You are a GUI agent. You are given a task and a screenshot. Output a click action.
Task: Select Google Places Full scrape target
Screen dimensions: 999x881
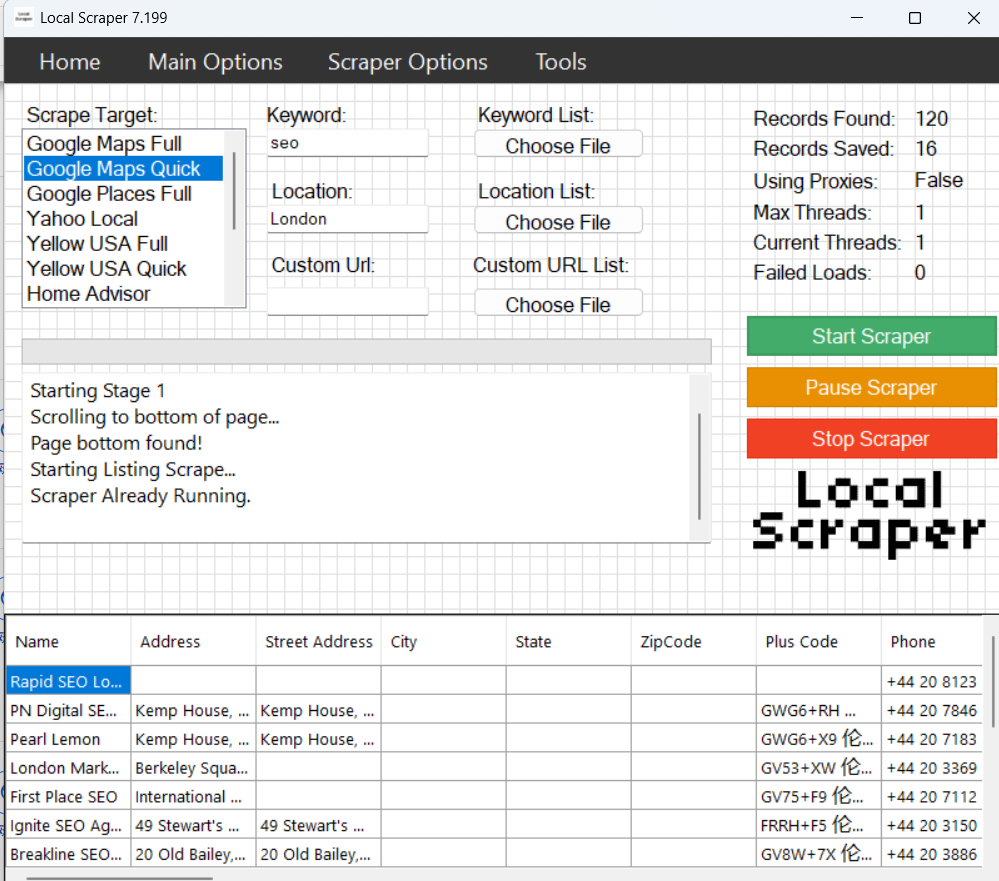(x=124, y=194)
